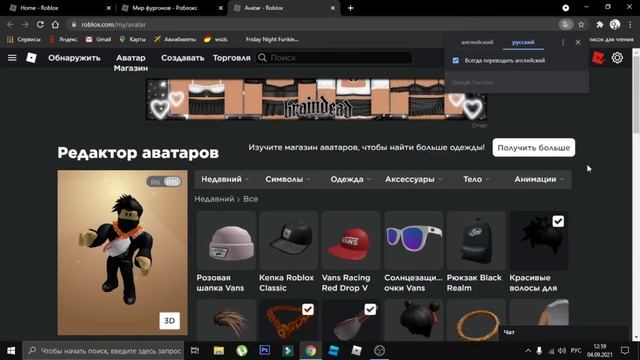Open Chrome profile avatar
Screen dimensions: 640x360
point(615,25)
